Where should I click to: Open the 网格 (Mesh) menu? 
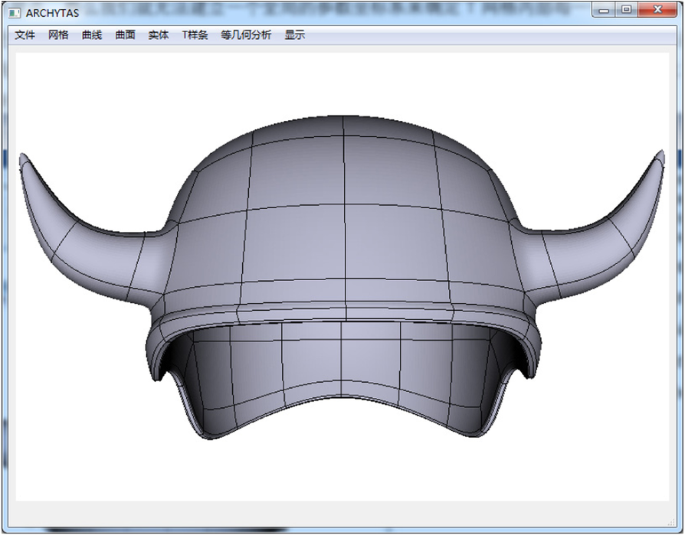(x=58, y=35)
